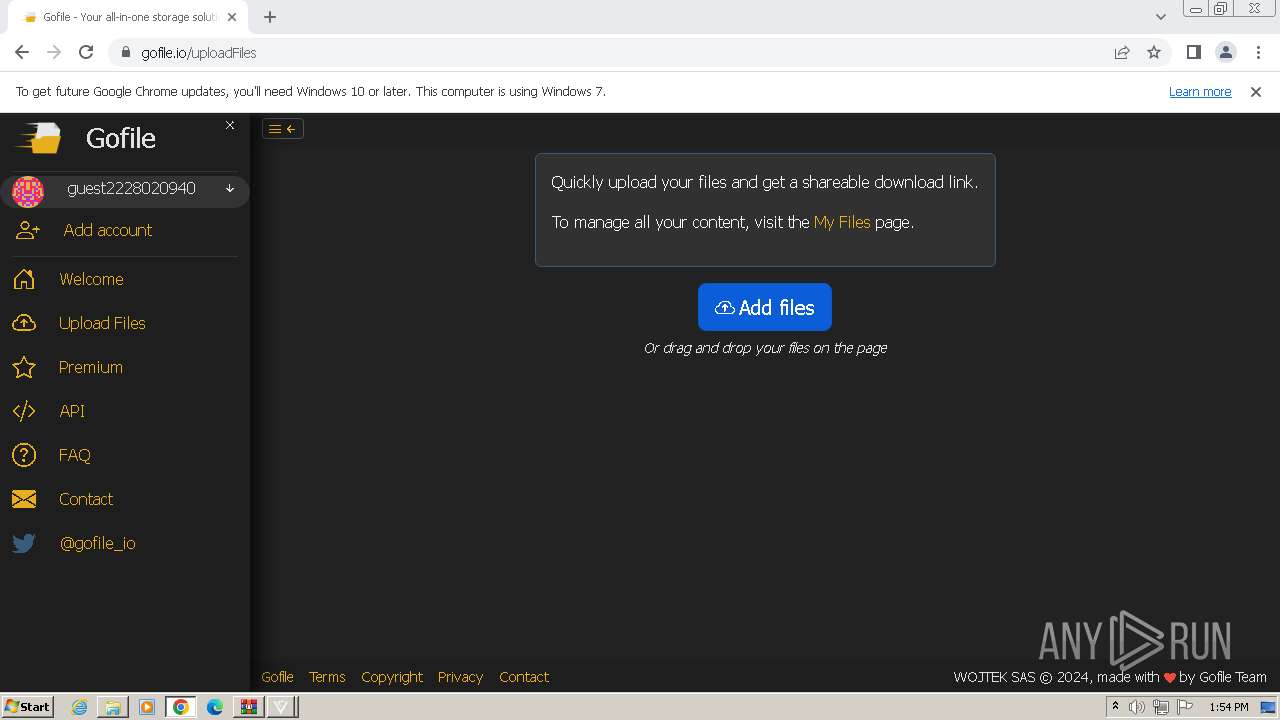The image size is (1280, 720).
Task: Open the API menu item
Action: (x=72, y=411)
